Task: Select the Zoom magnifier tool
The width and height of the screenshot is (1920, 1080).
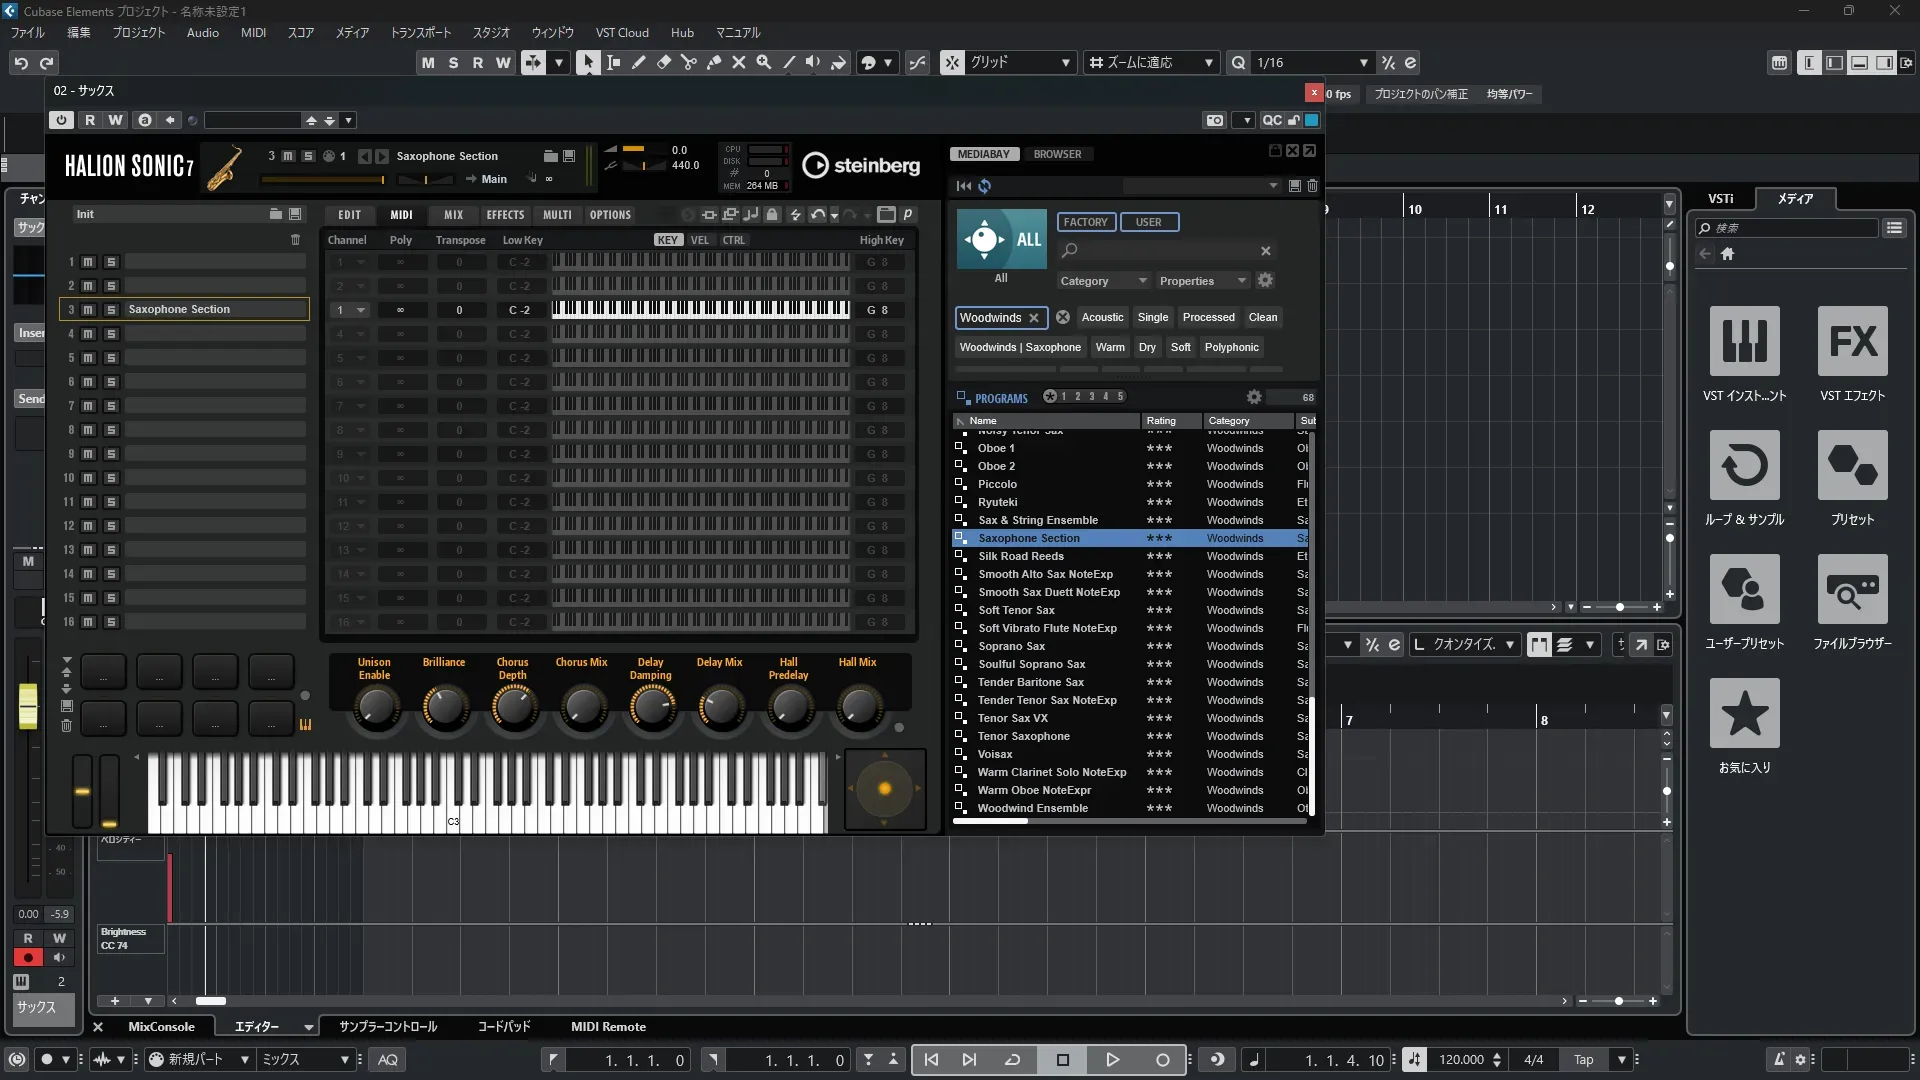Action: click(x=763, y=62)
